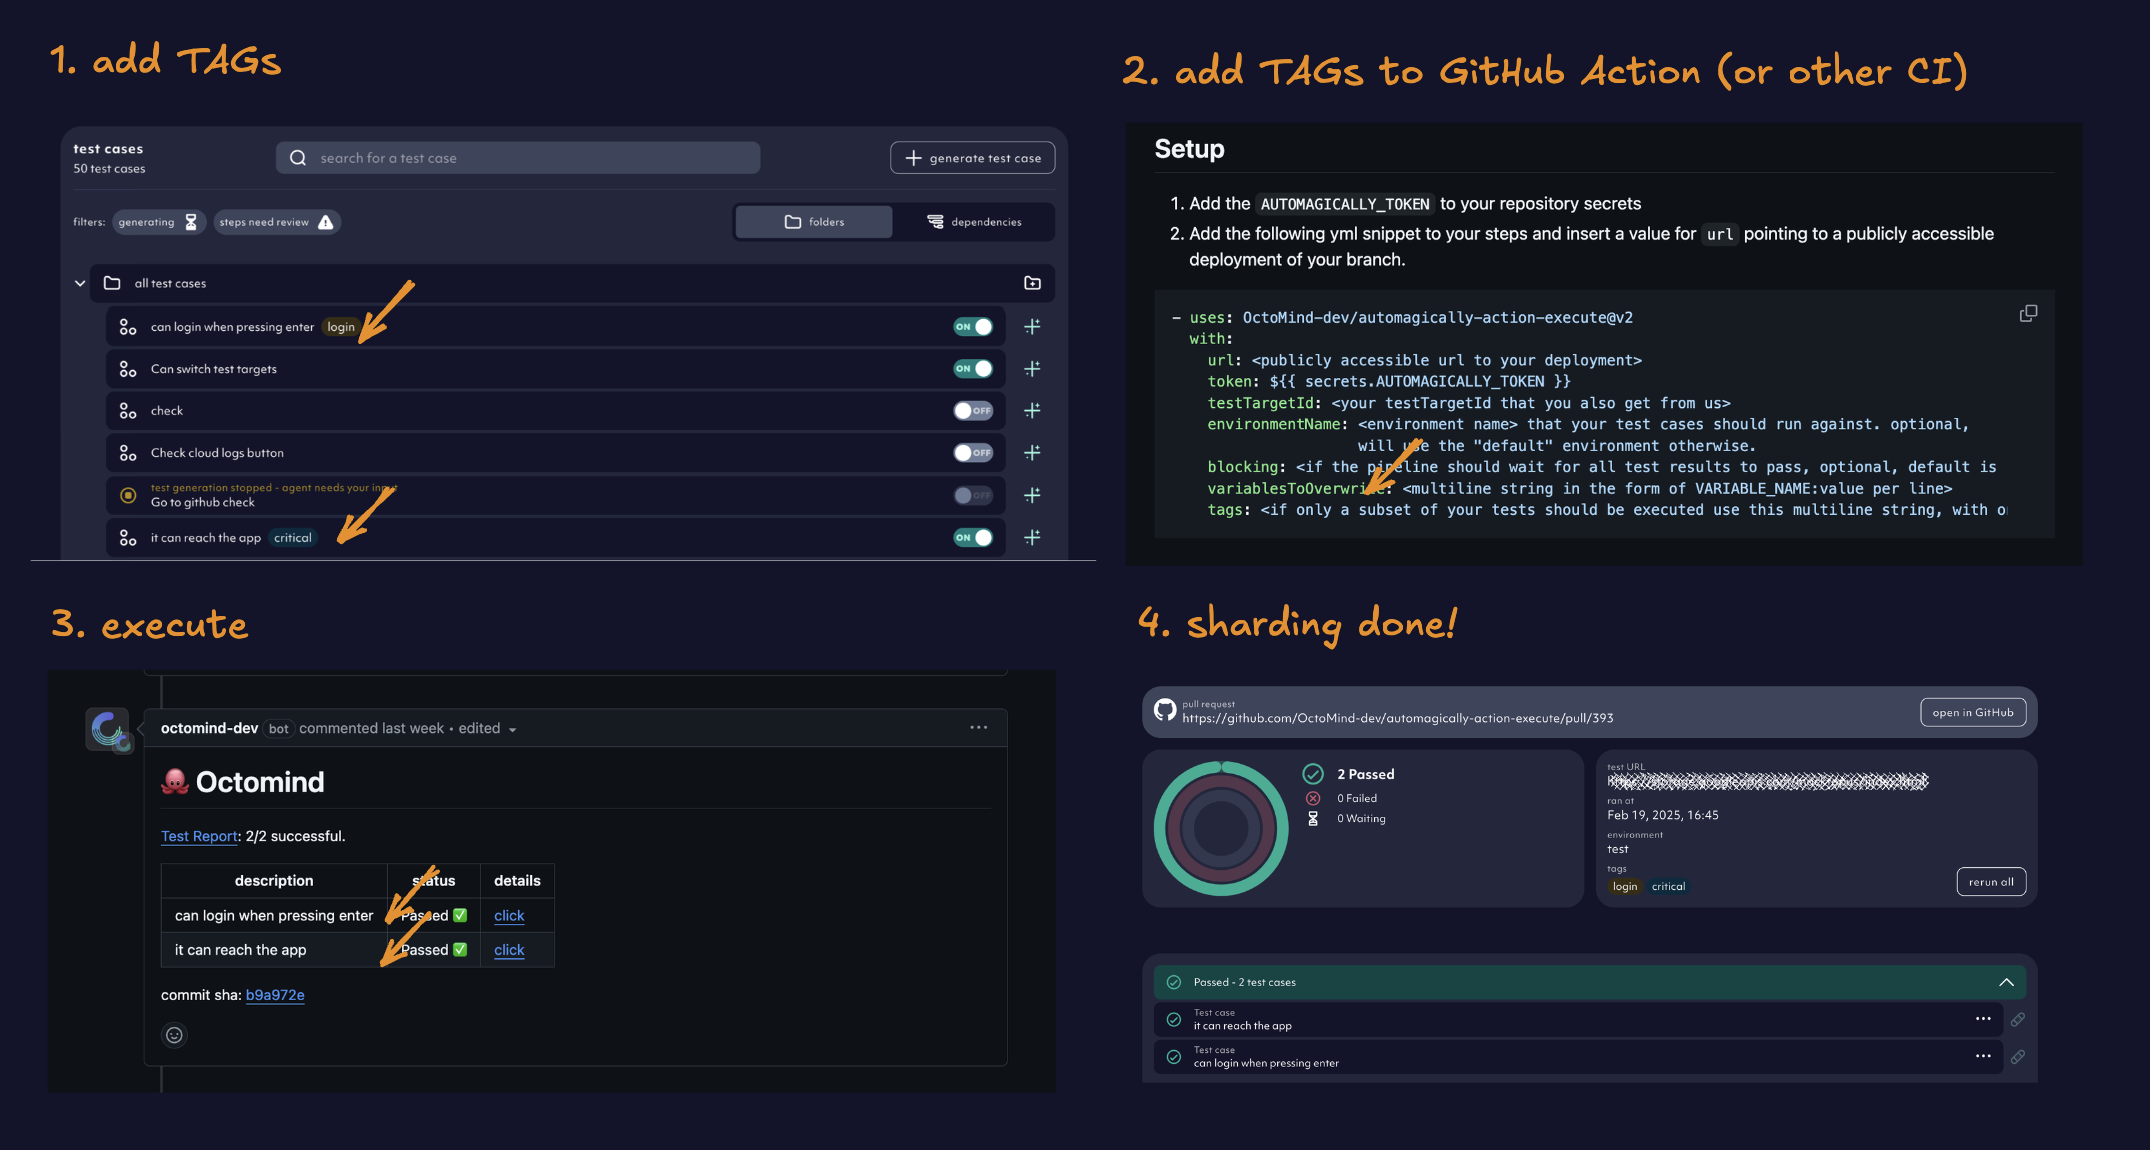Click test steps icon of check row
Screen dimensions: 2150x1150
click(128, 411)
